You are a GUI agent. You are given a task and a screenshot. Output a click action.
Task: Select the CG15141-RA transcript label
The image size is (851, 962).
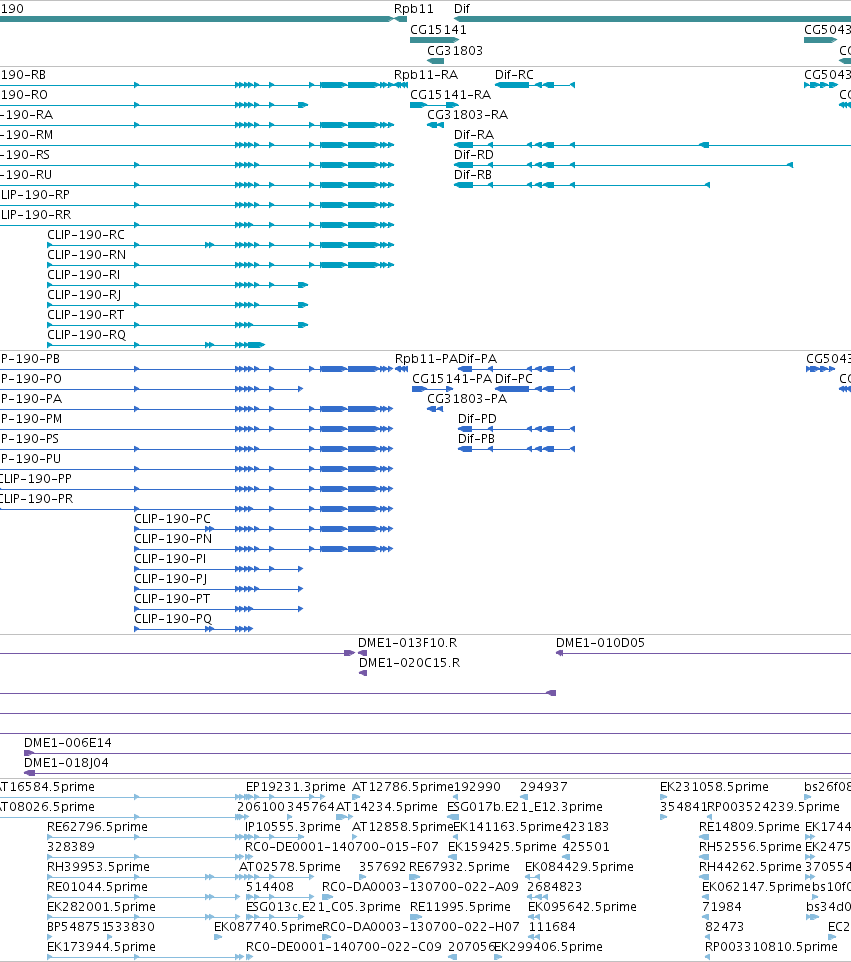pos(450,94)
